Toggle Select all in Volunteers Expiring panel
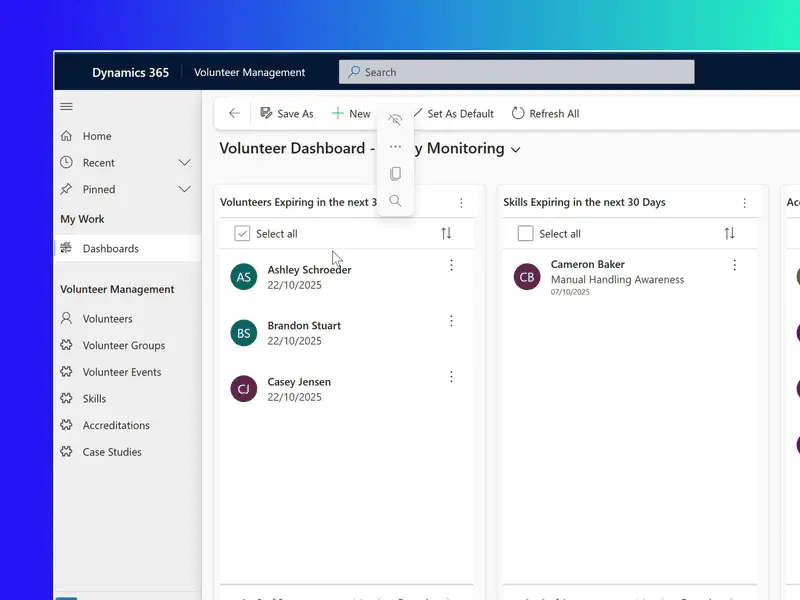800x600 pixels. click(242, 233)
